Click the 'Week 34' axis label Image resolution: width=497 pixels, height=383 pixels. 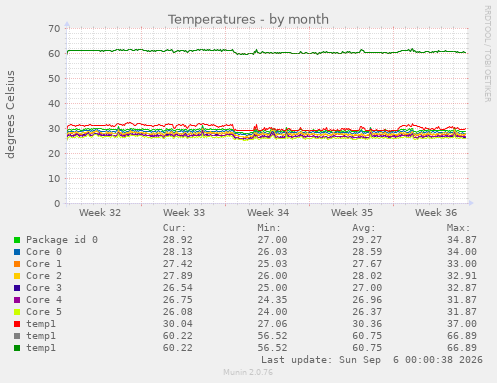coord(268,212)
